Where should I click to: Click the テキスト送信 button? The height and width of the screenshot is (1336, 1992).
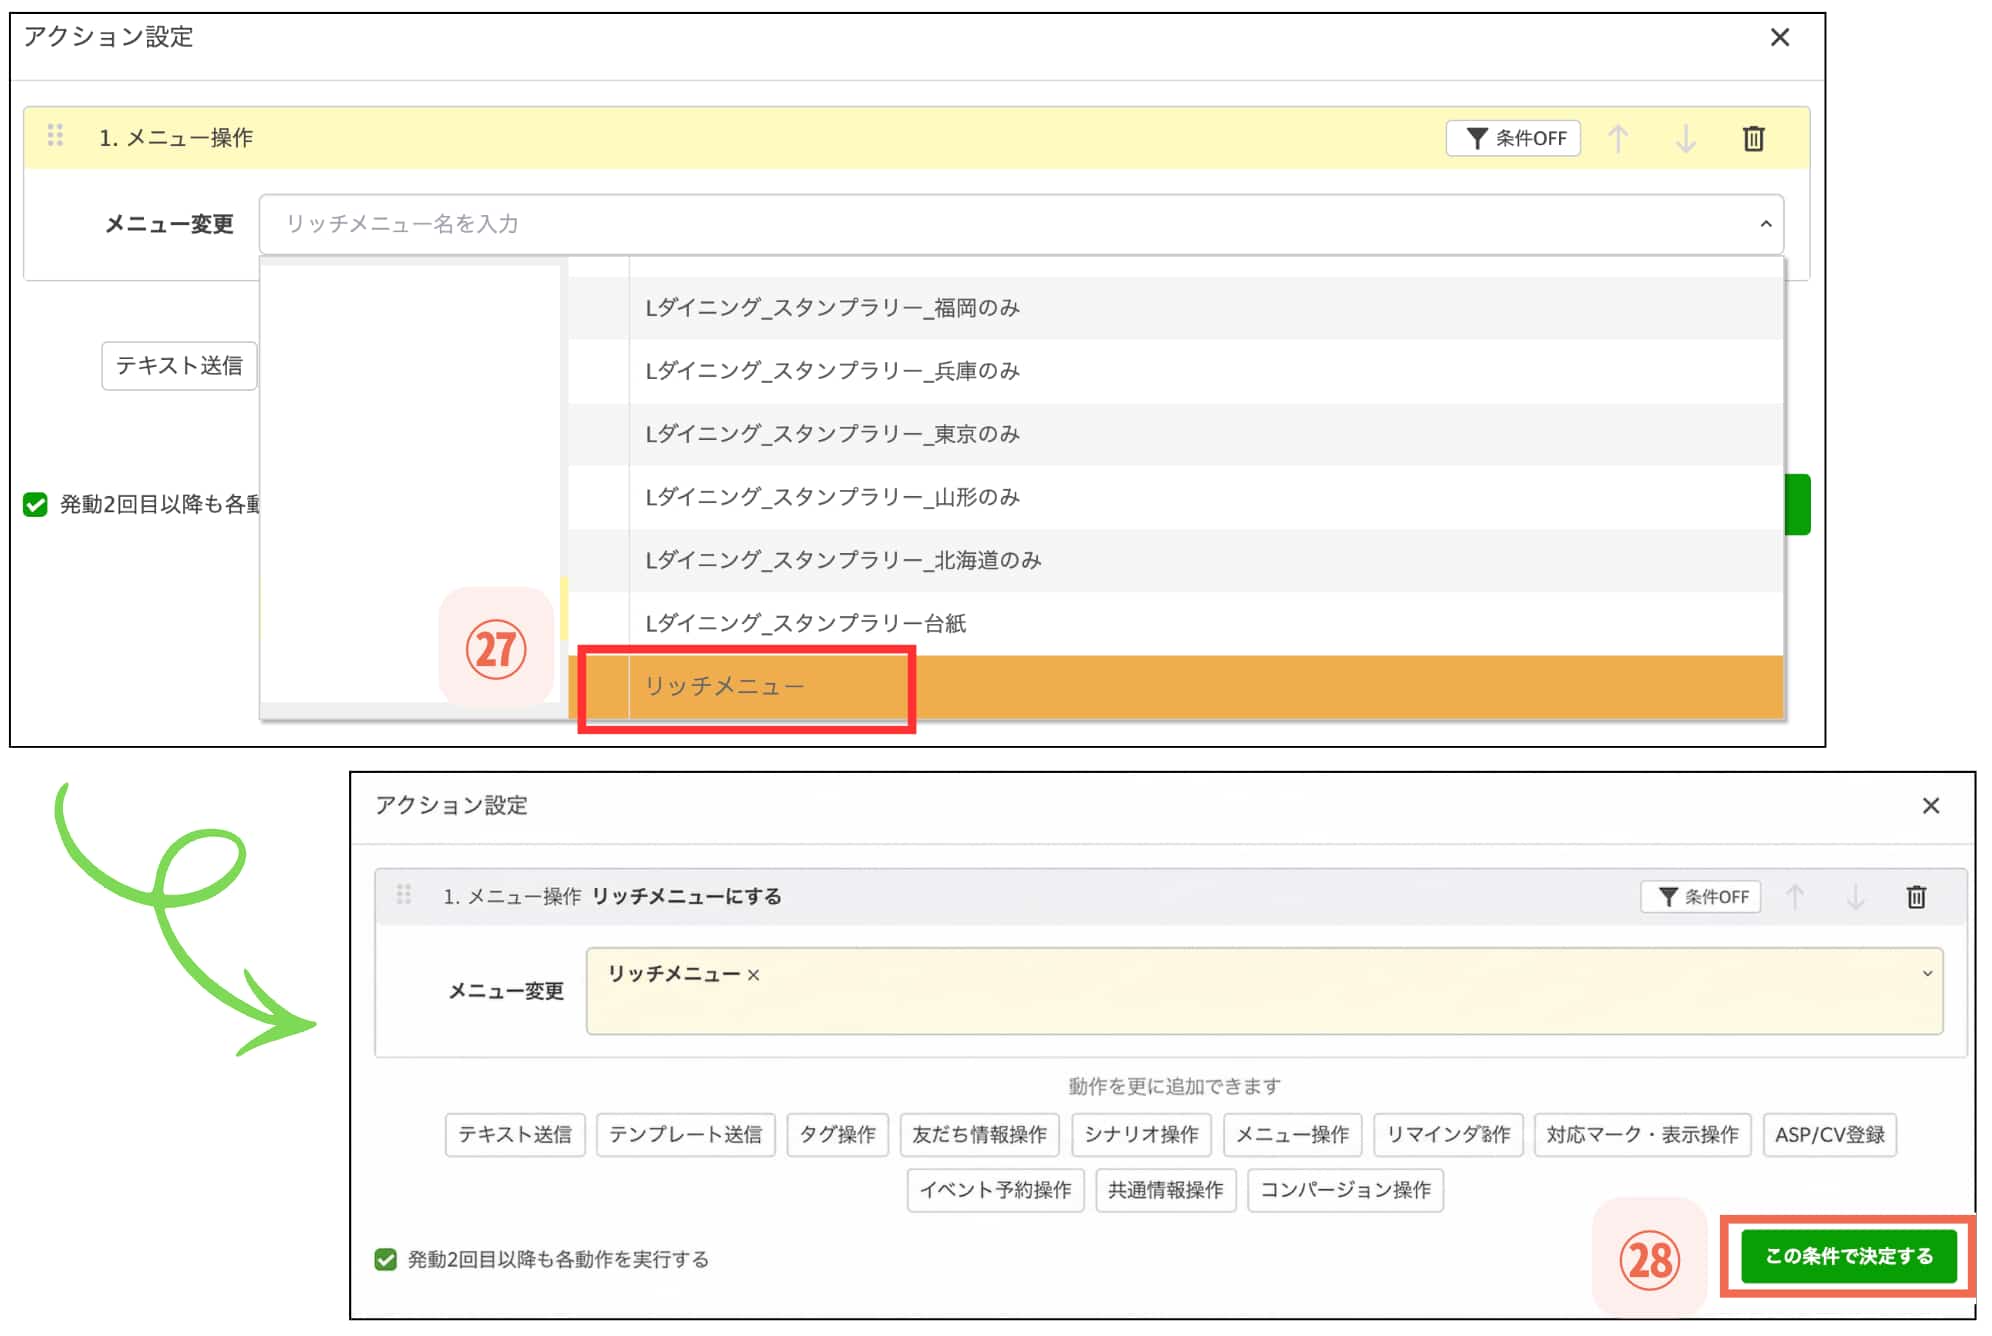178,367
